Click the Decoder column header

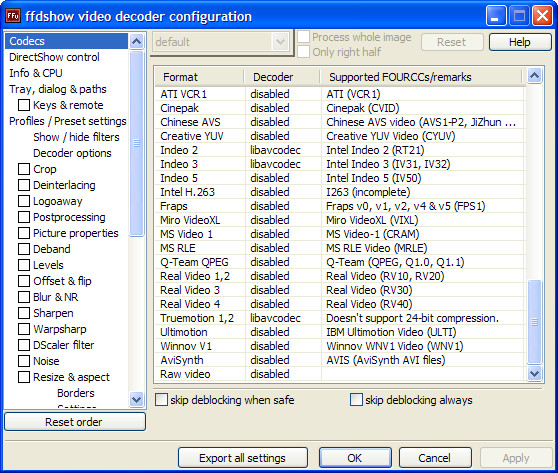pyautogui.click(x=282, y=77)
